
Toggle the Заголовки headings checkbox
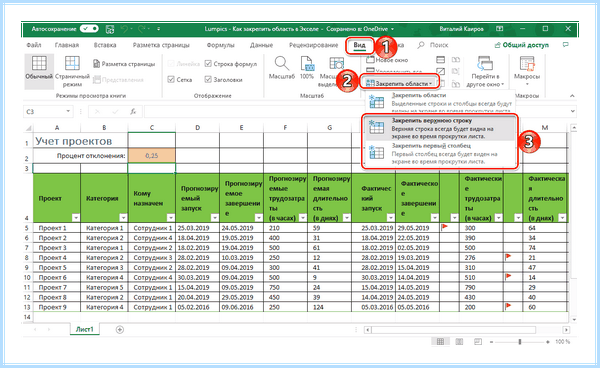(208, 80)
